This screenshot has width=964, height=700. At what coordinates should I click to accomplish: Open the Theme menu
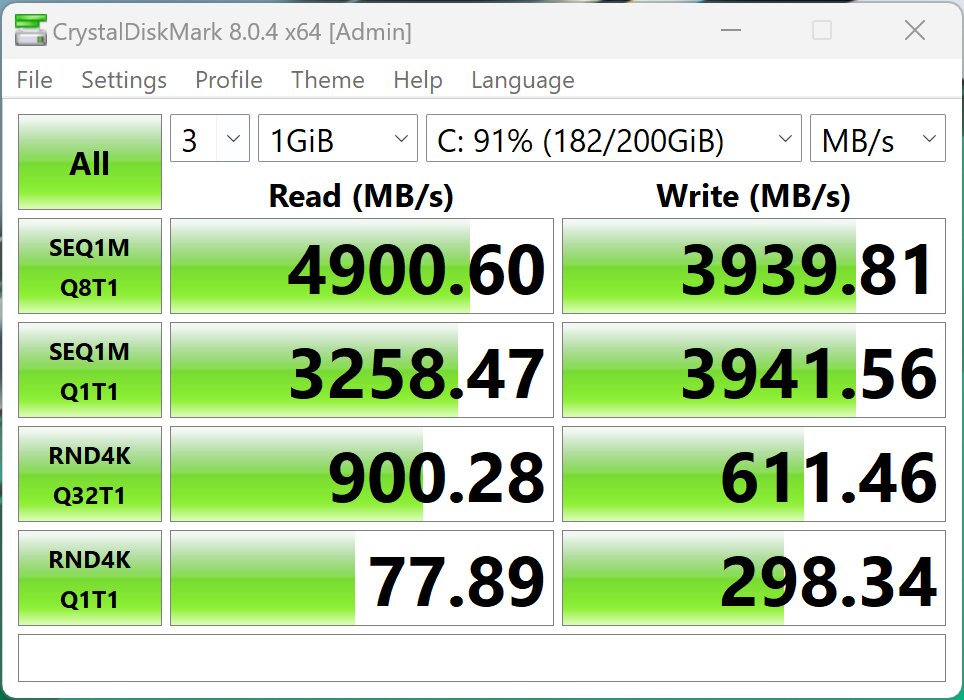pos(328,80)
